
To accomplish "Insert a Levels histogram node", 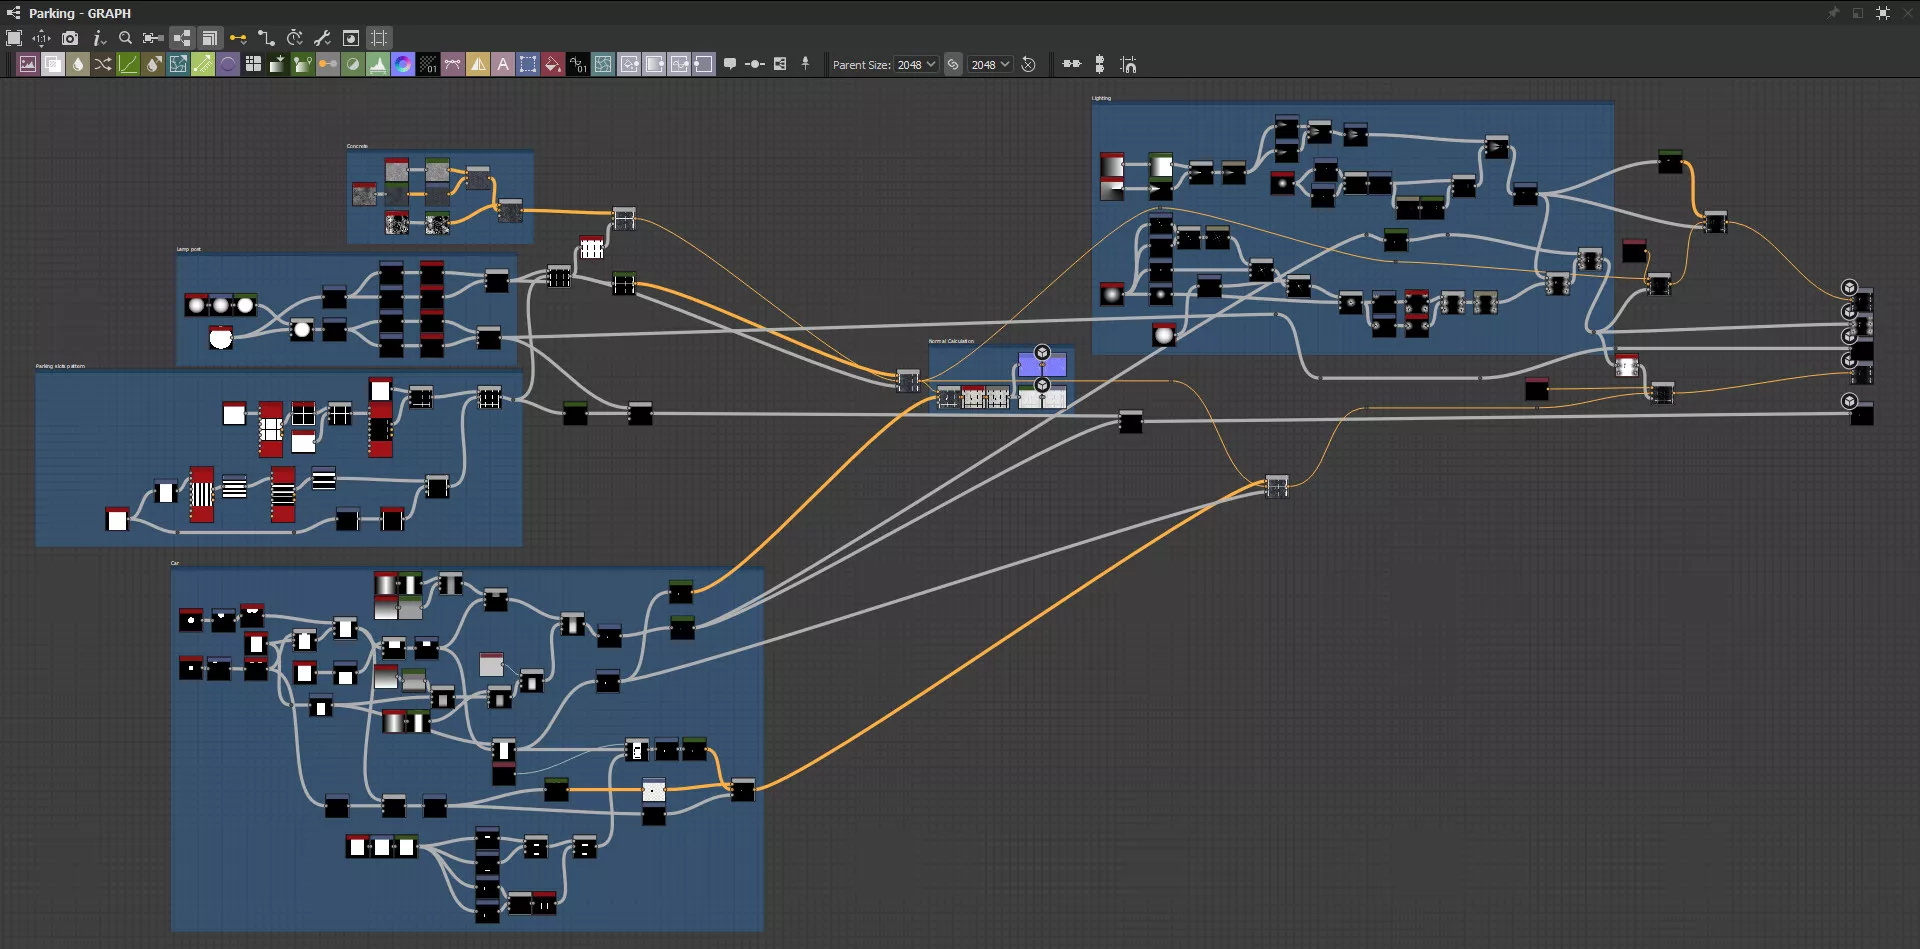I will [378, 65].
